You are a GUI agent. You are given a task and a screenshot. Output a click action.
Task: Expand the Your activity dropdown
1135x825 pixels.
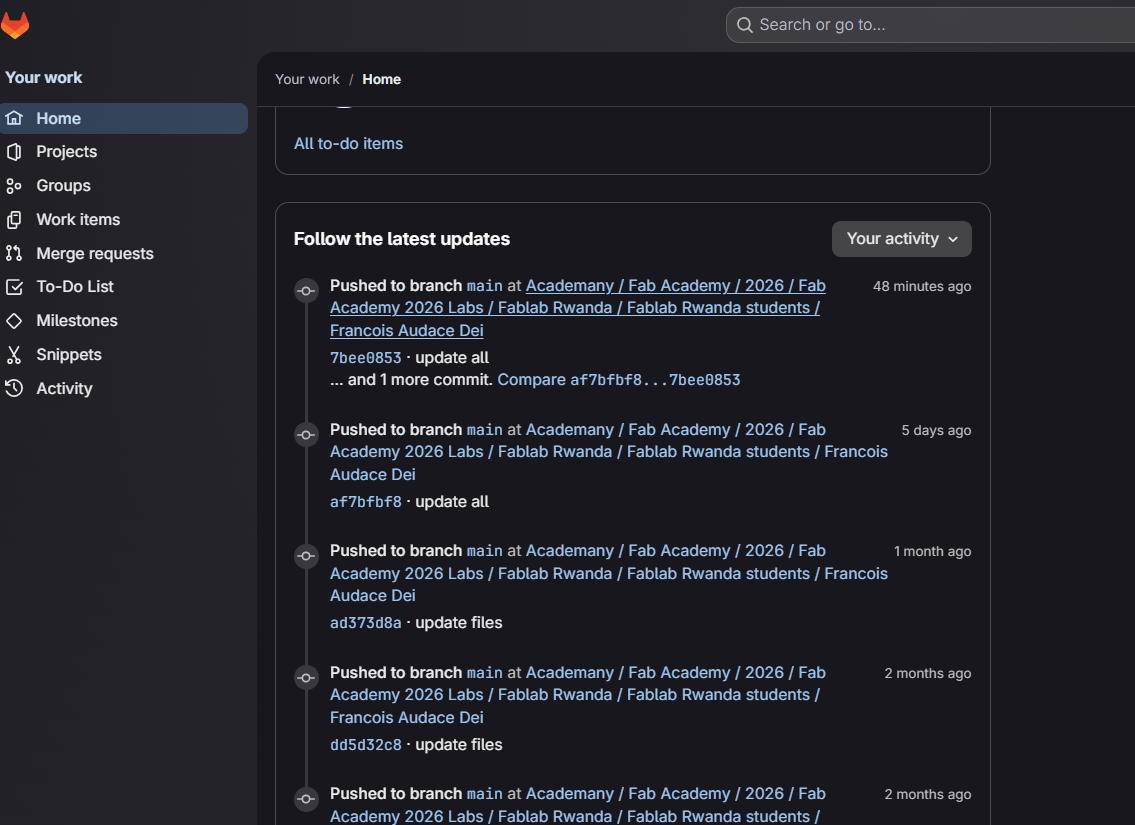[x=901, y=239]
